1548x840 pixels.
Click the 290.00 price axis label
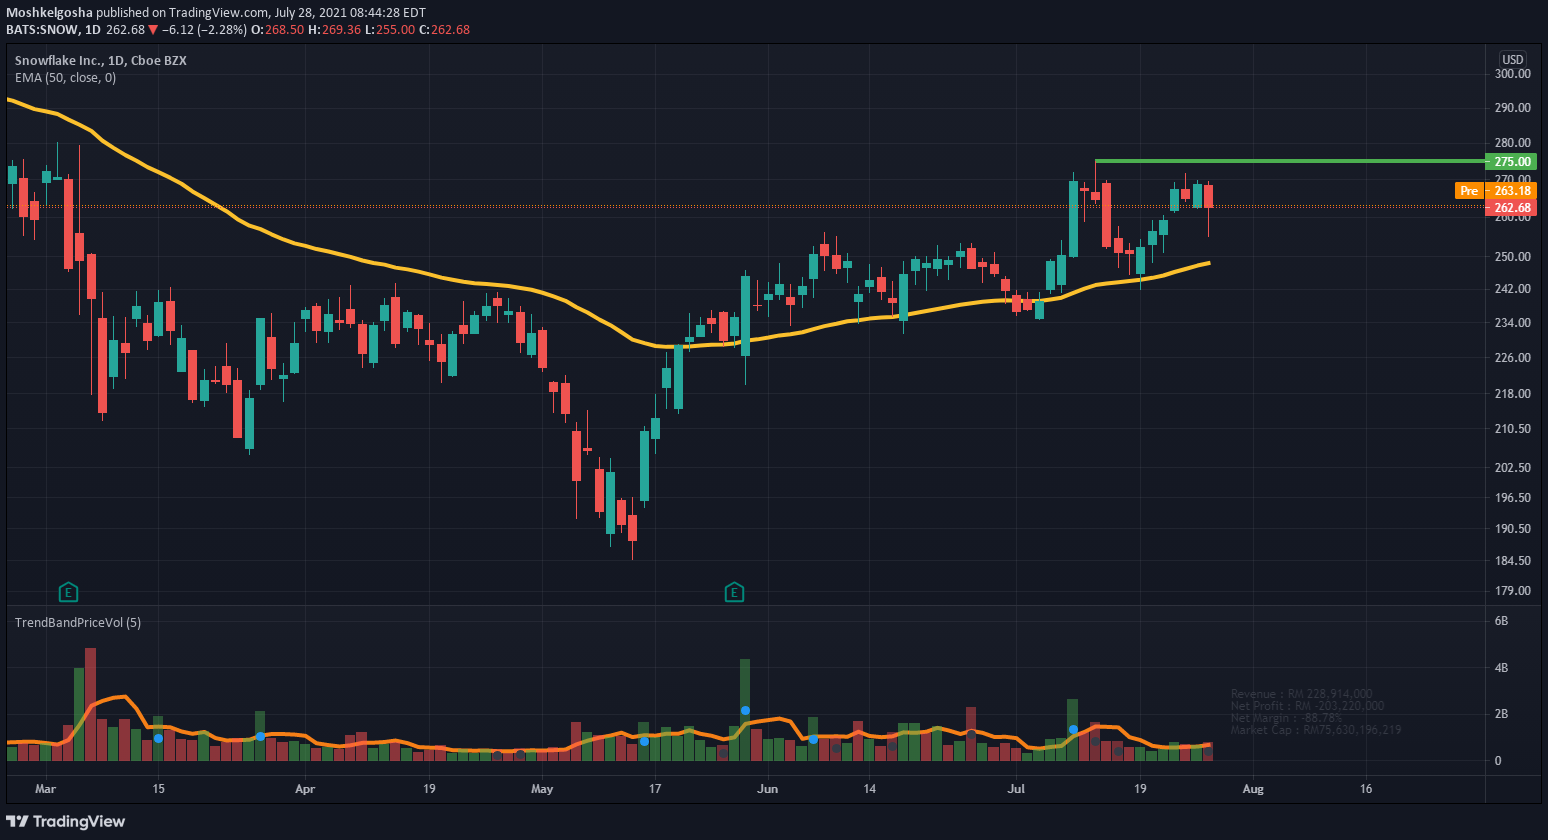pos(1513,108)
